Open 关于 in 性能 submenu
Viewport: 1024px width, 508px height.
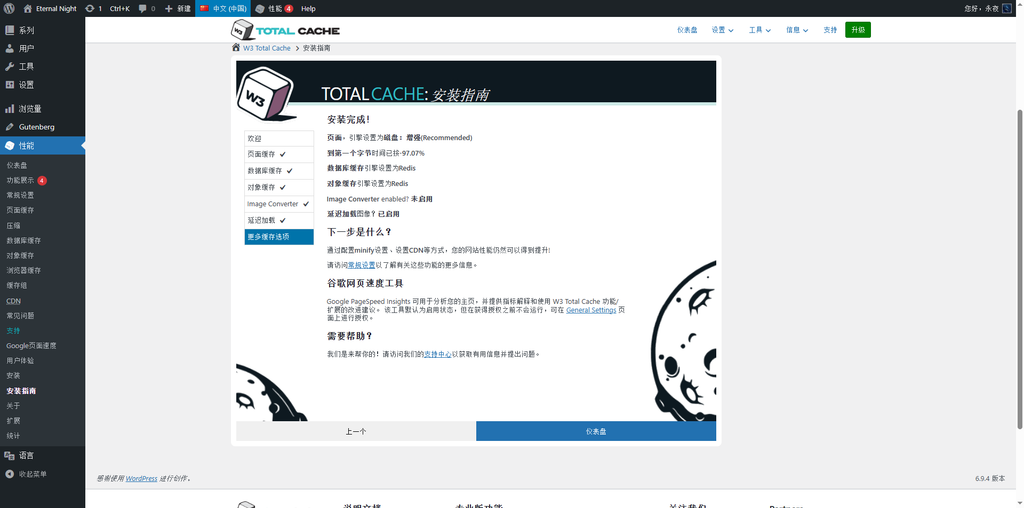[x=42, y=405]
